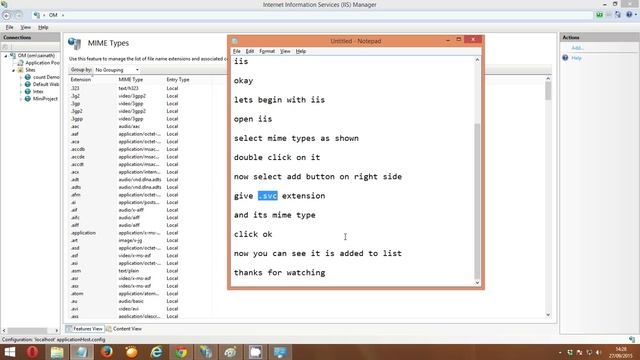Image resolution: width=640 pixels, height=360 pixels.
Task: Open Internet Explorer from the taskbar
Action: coord(156,352)
